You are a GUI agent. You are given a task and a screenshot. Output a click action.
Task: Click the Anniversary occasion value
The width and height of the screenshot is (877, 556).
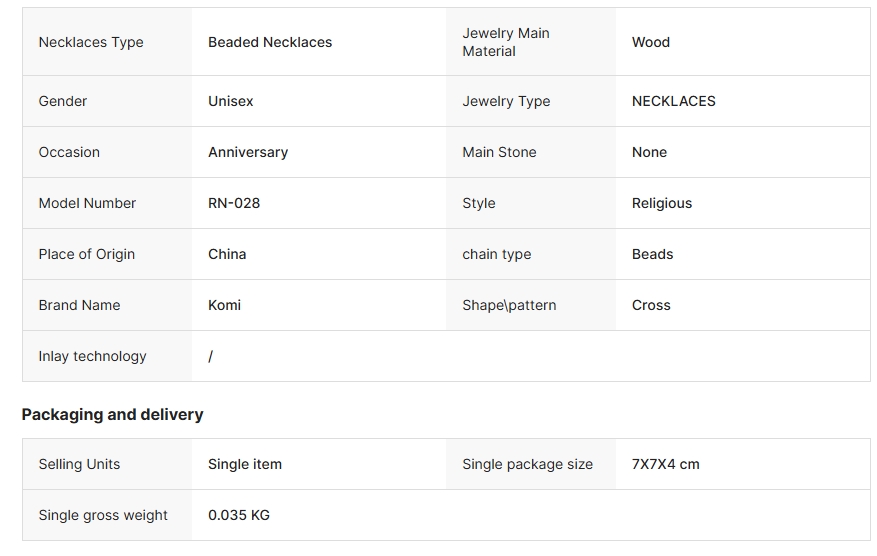[x=248, y=152]
